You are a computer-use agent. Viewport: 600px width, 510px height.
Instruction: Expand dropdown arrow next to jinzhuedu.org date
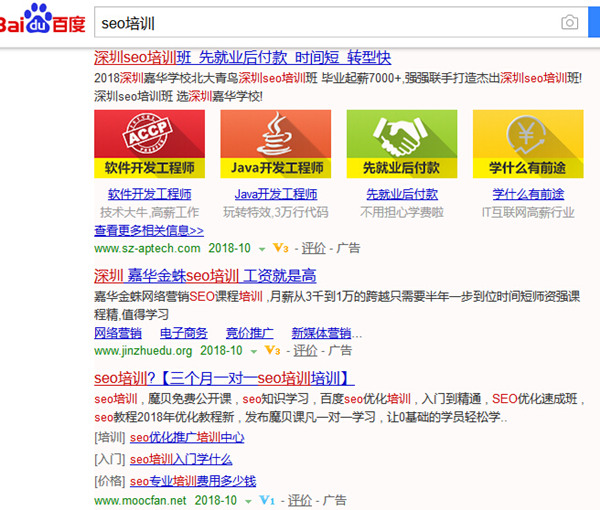(x=254, y=352)
